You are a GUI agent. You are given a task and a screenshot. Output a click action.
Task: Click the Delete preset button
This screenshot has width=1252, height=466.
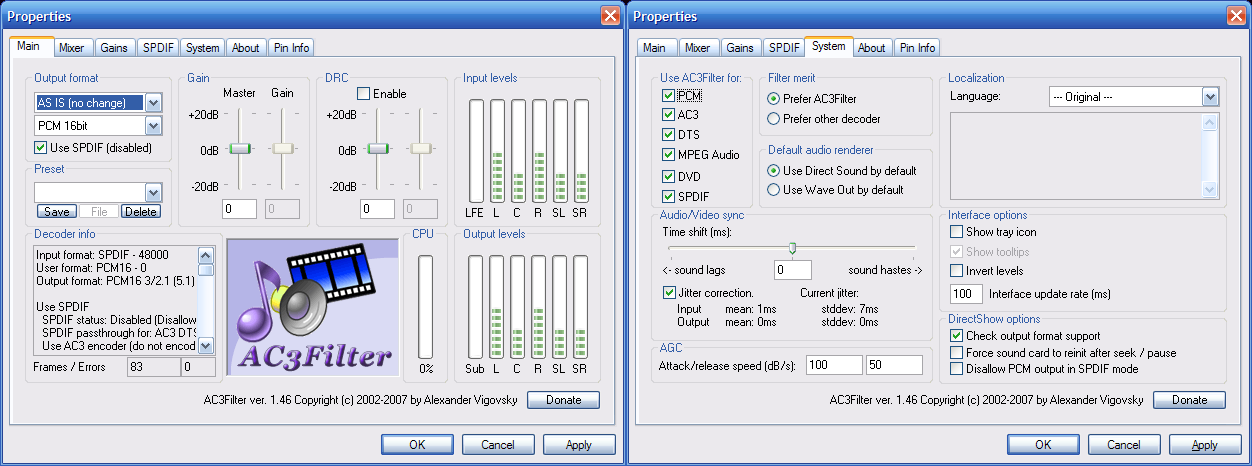141,211
